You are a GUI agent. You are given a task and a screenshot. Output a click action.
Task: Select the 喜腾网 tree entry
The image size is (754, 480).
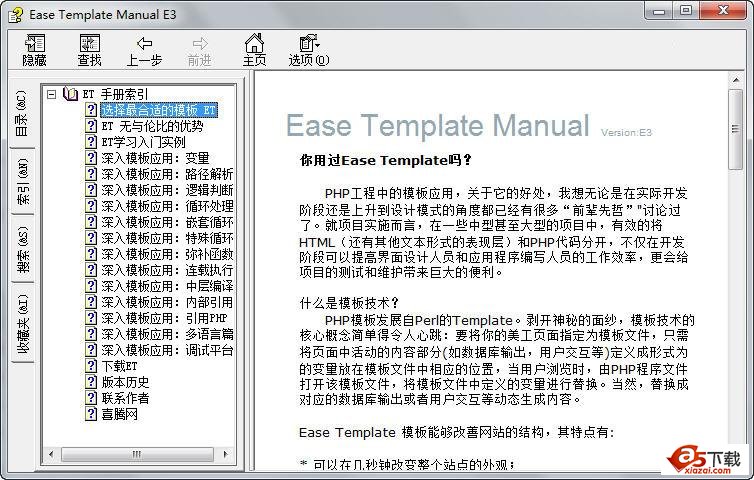pyautogui.click(x=119, y=414)
